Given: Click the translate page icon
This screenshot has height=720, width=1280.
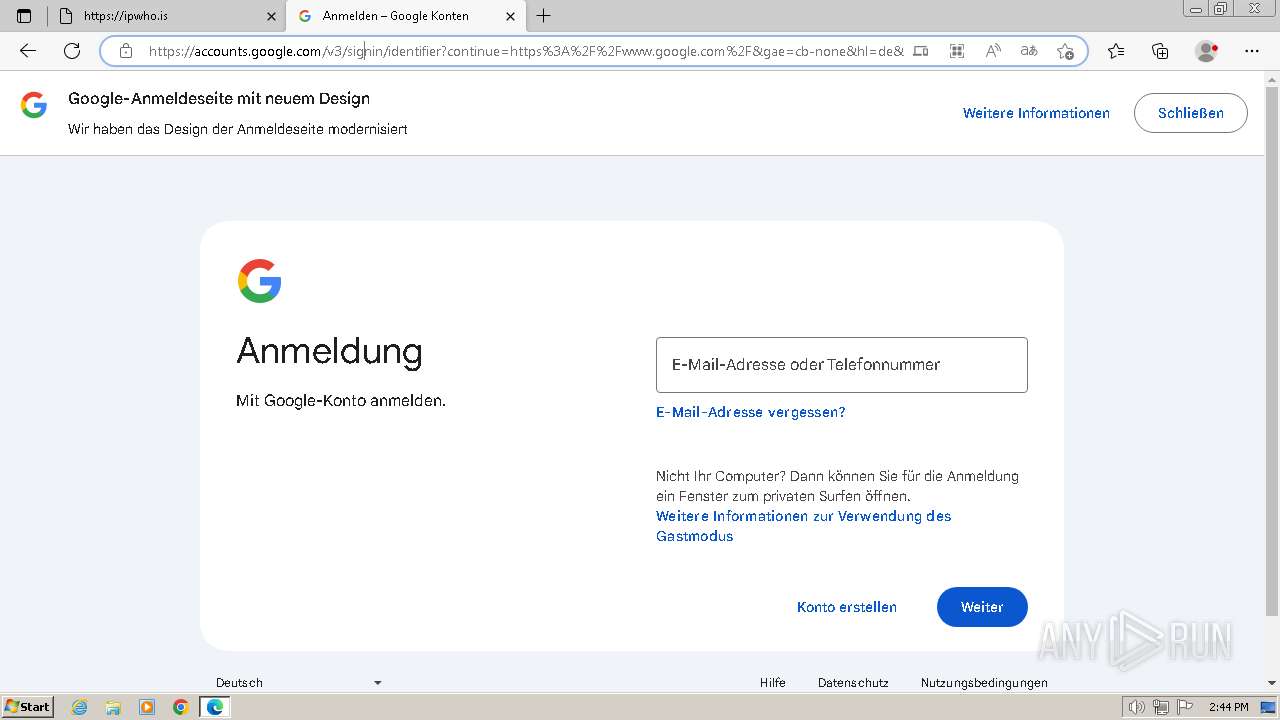Looking at the screenshot, I should pos(1029,51).
